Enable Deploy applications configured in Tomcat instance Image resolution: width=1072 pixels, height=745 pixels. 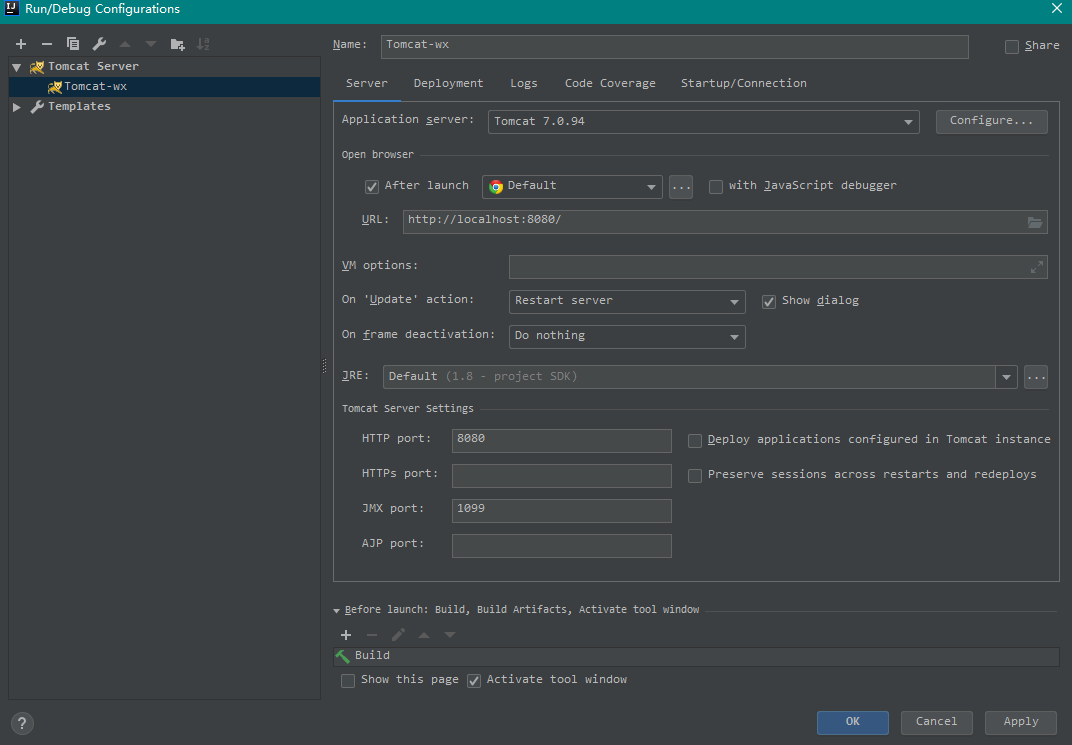click(695, 441)
